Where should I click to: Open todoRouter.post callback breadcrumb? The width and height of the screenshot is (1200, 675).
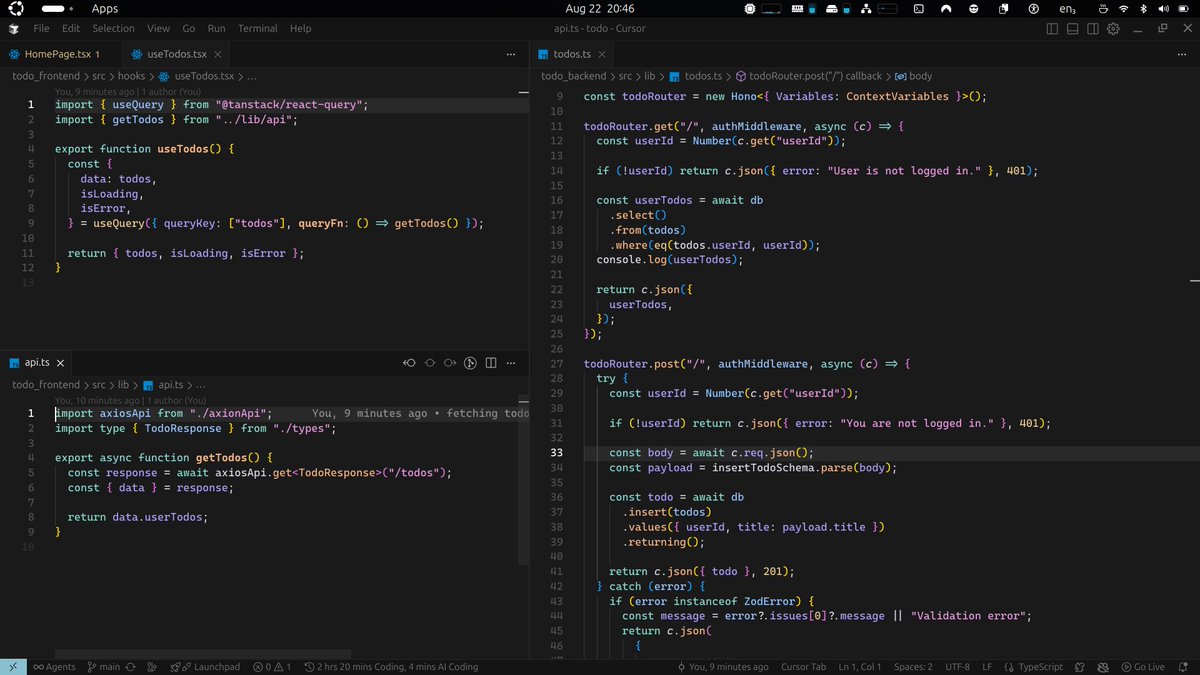pos(809,76)
